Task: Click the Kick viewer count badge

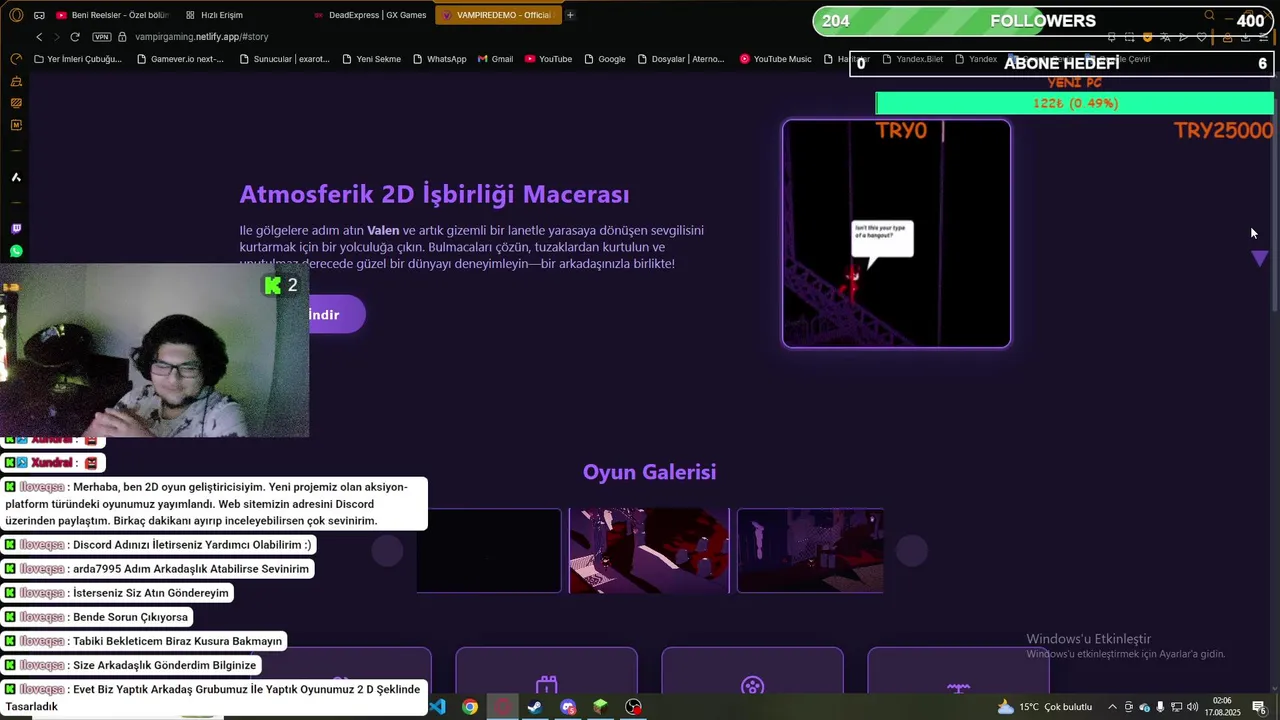Action: [281, 286]
